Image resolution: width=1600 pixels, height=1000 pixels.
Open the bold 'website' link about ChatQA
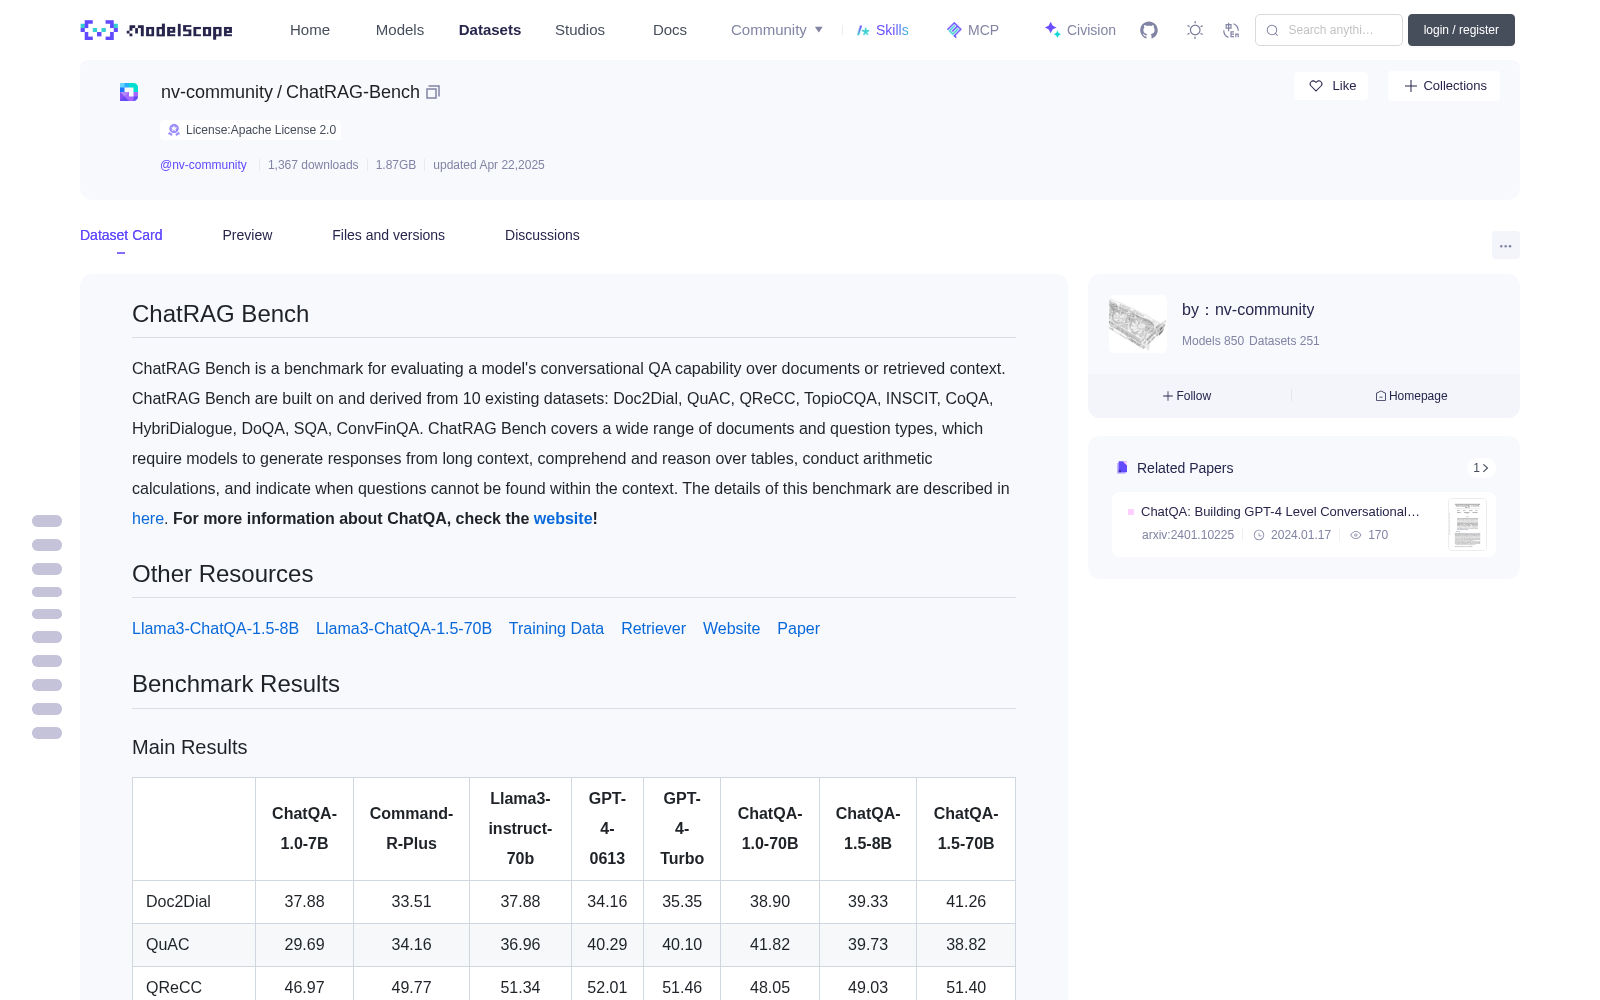coord(563,518)
